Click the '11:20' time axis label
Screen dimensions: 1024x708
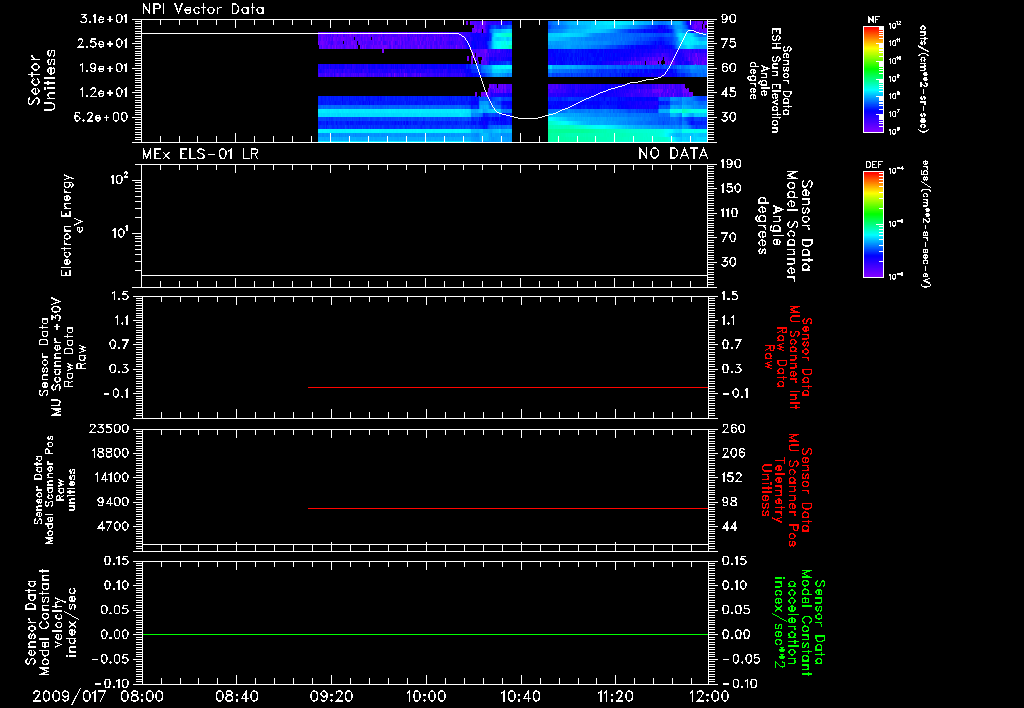[x=615, y=696]
